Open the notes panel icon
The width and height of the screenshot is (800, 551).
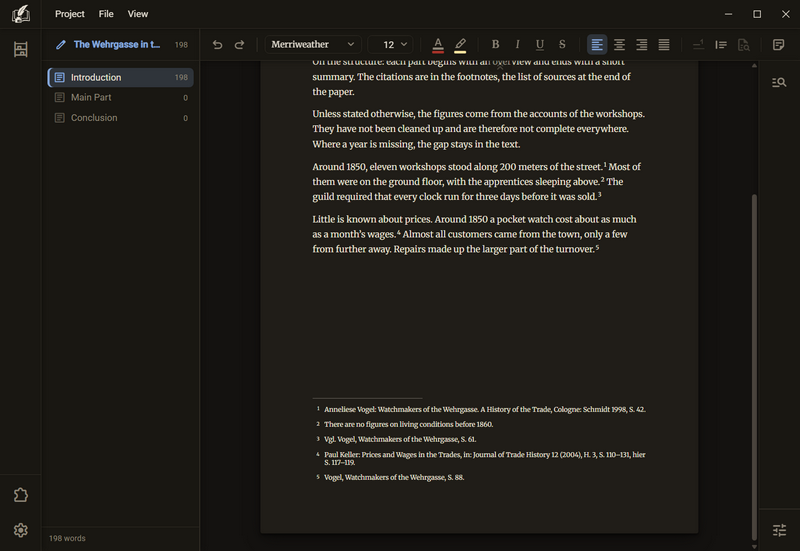[779, 44]
